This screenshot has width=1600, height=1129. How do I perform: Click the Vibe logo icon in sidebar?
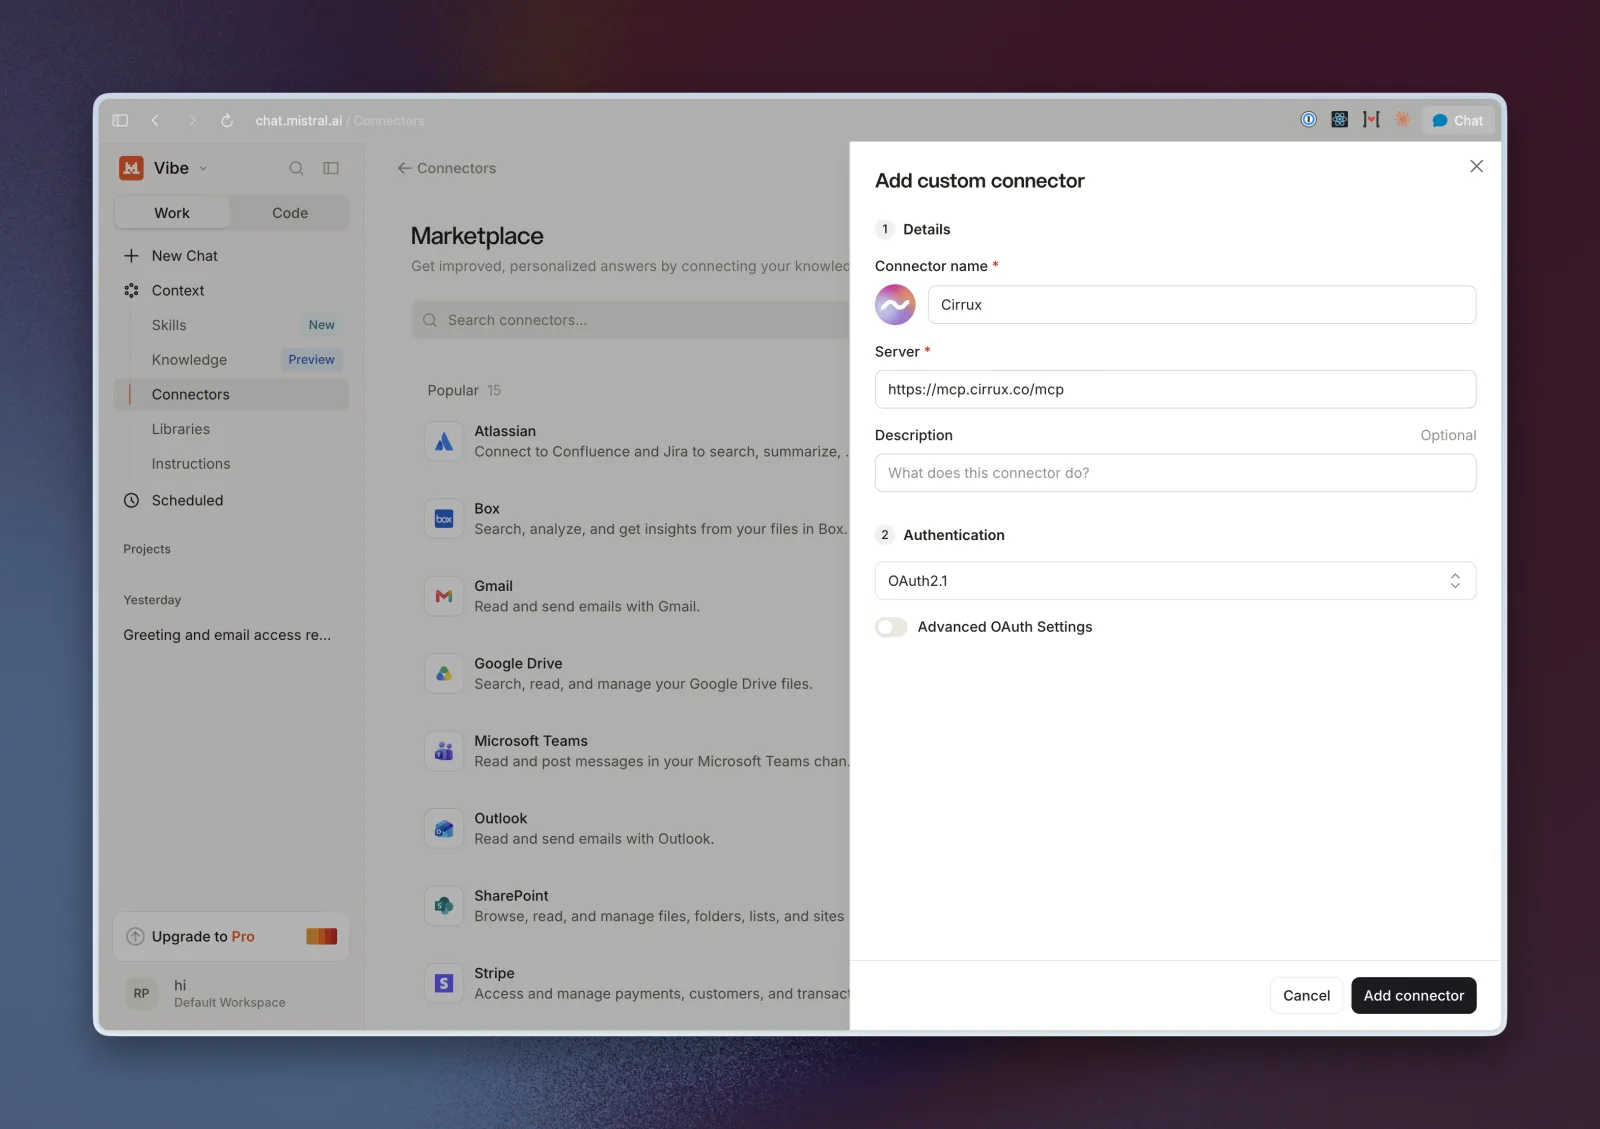click(x=131, y=168)
